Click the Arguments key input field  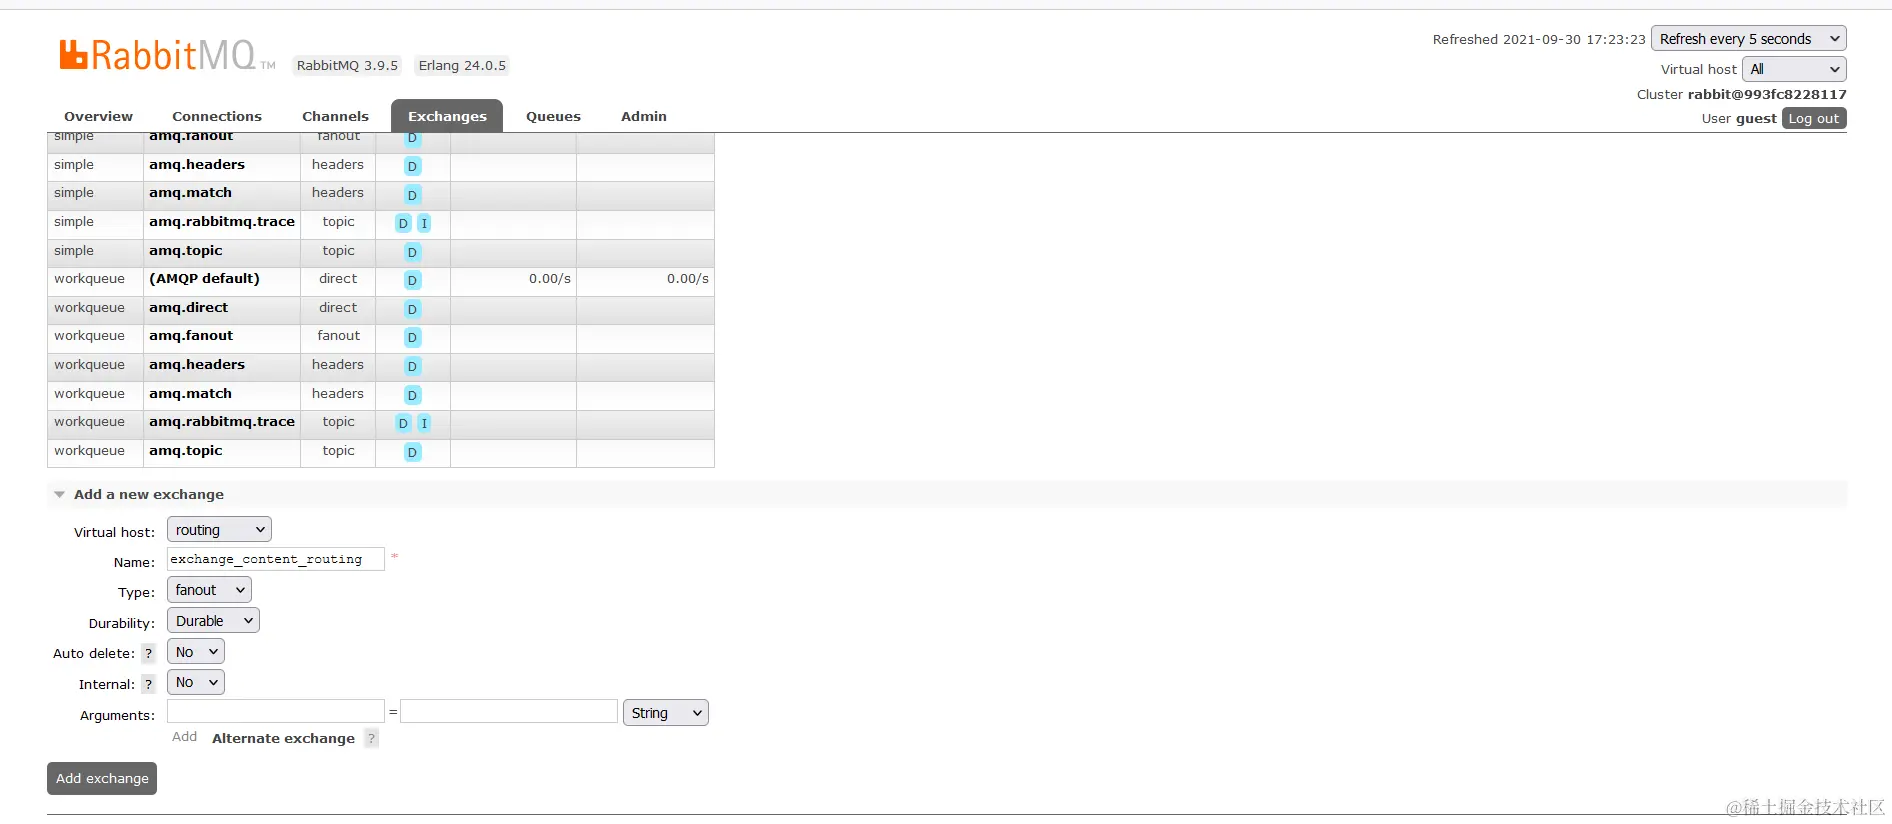[x=276, y=711]
